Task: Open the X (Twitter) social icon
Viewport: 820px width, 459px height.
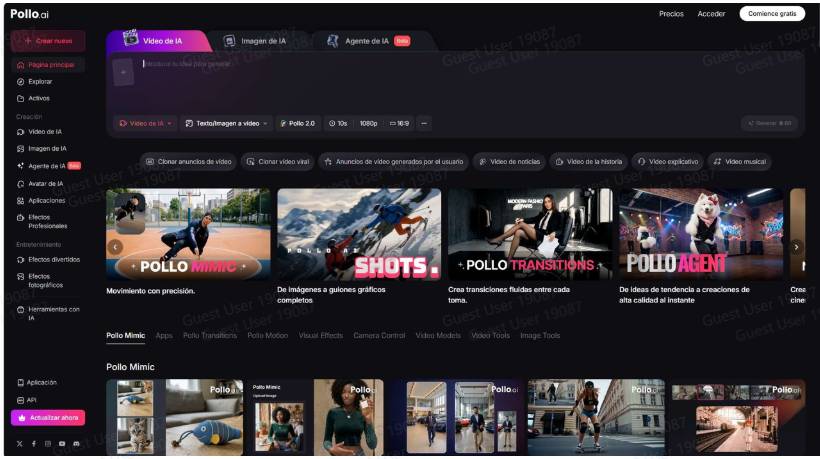Action: (19, 443)
